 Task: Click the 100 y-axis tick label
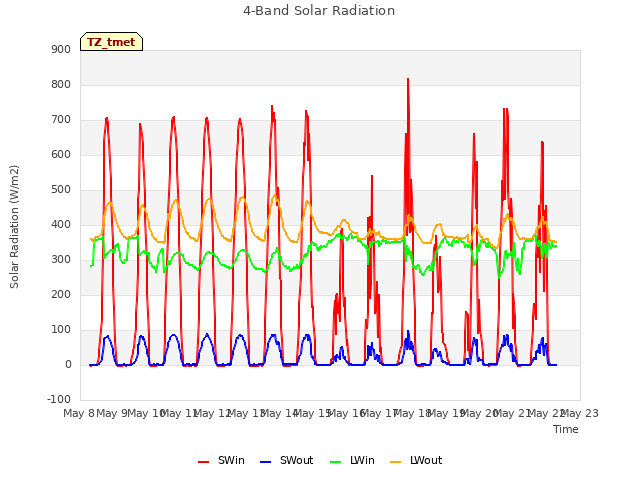[61, 329]
